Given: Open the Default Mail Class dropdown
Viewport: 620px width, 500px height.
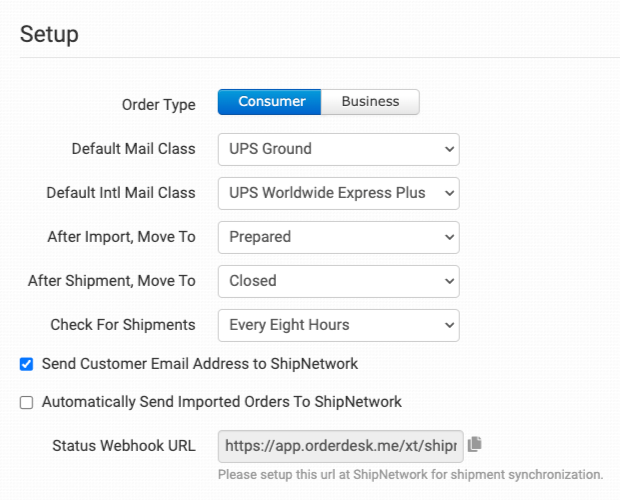Looking at the screenshot, I should point(338,149).
